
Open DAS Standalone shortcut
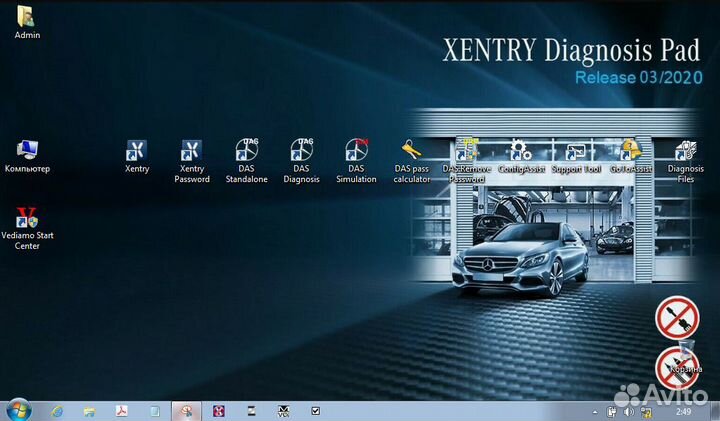[246, 151]
